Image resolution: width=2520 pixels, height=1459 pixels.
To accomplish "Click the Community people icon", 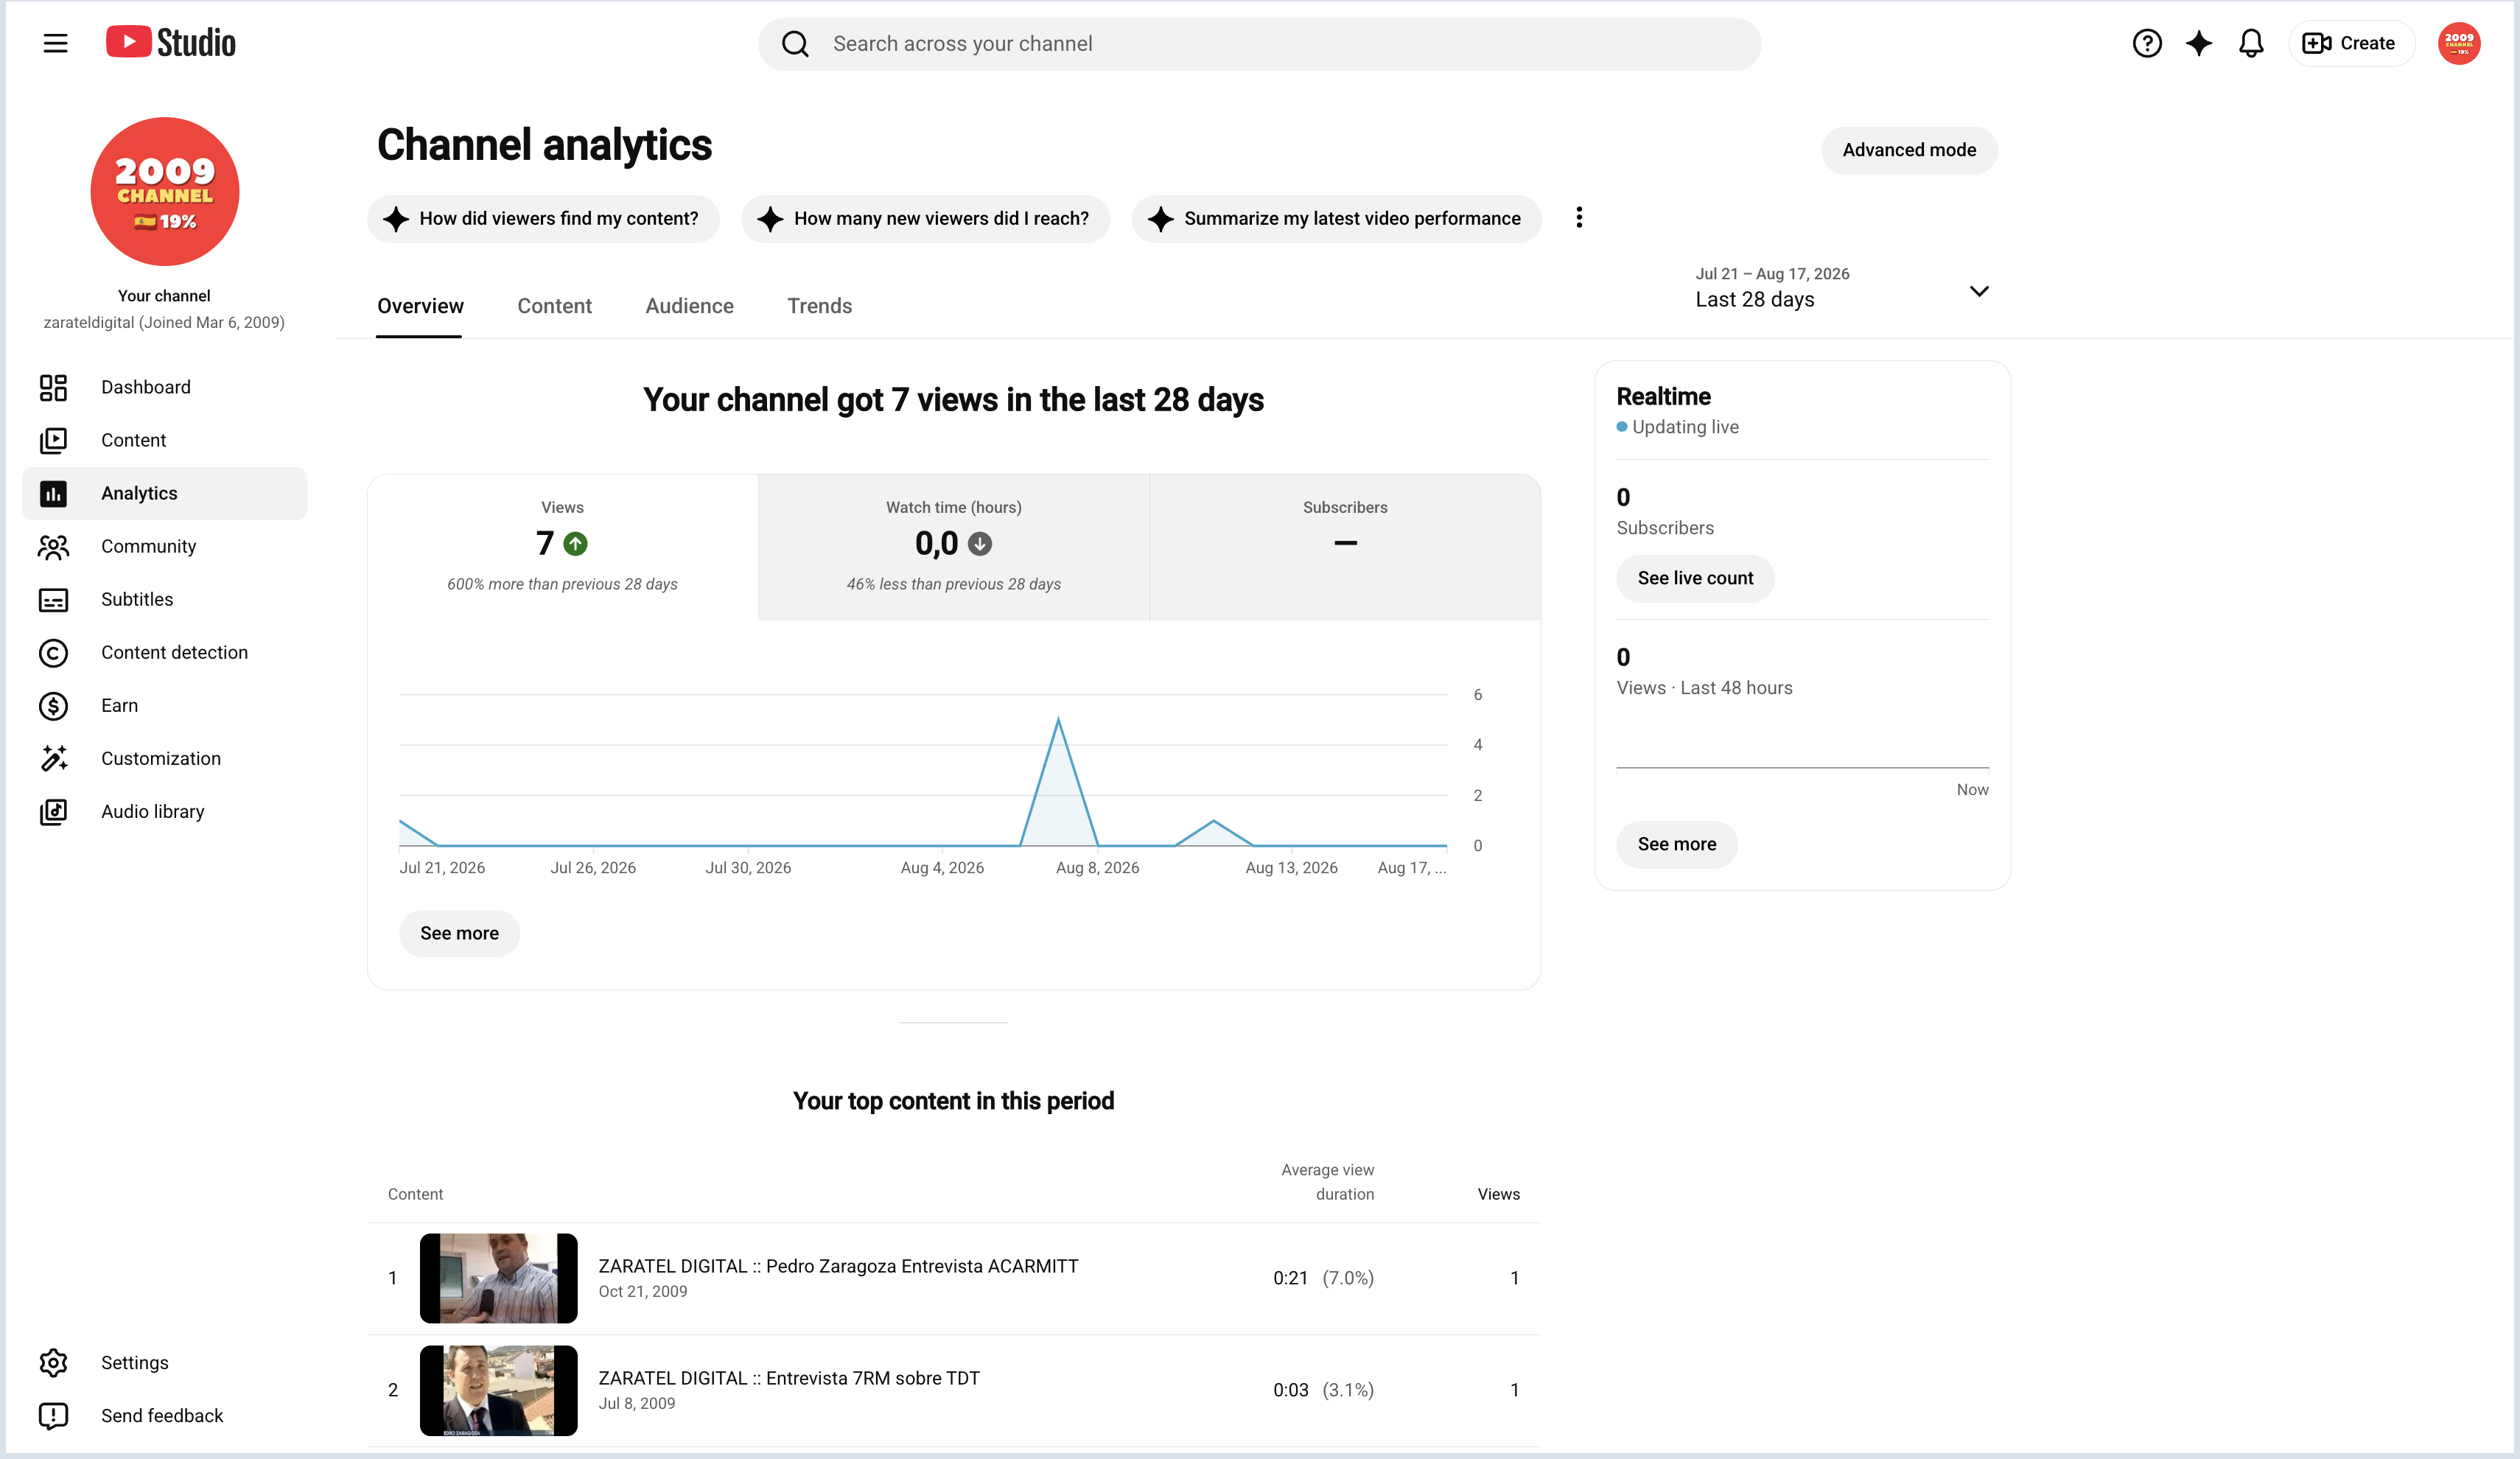I will pos(53,546).
